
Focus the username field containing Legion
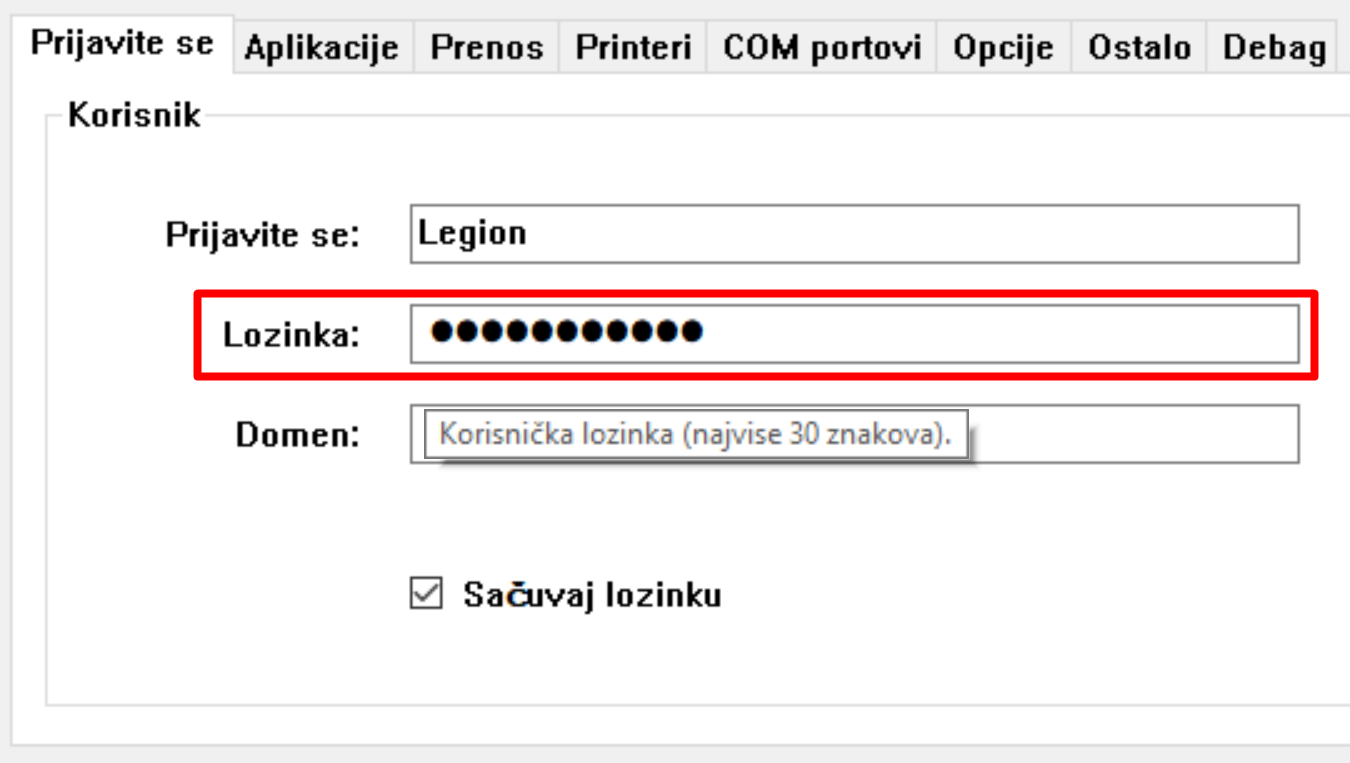coord(853,234)
